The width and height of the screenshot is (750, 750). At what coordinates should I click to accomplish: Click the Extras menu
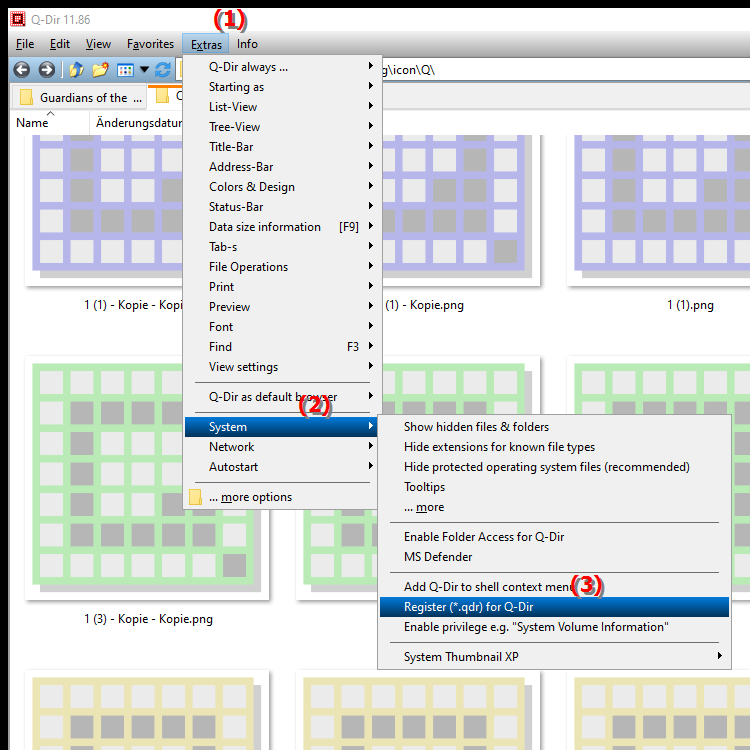(x=206, y=44)
